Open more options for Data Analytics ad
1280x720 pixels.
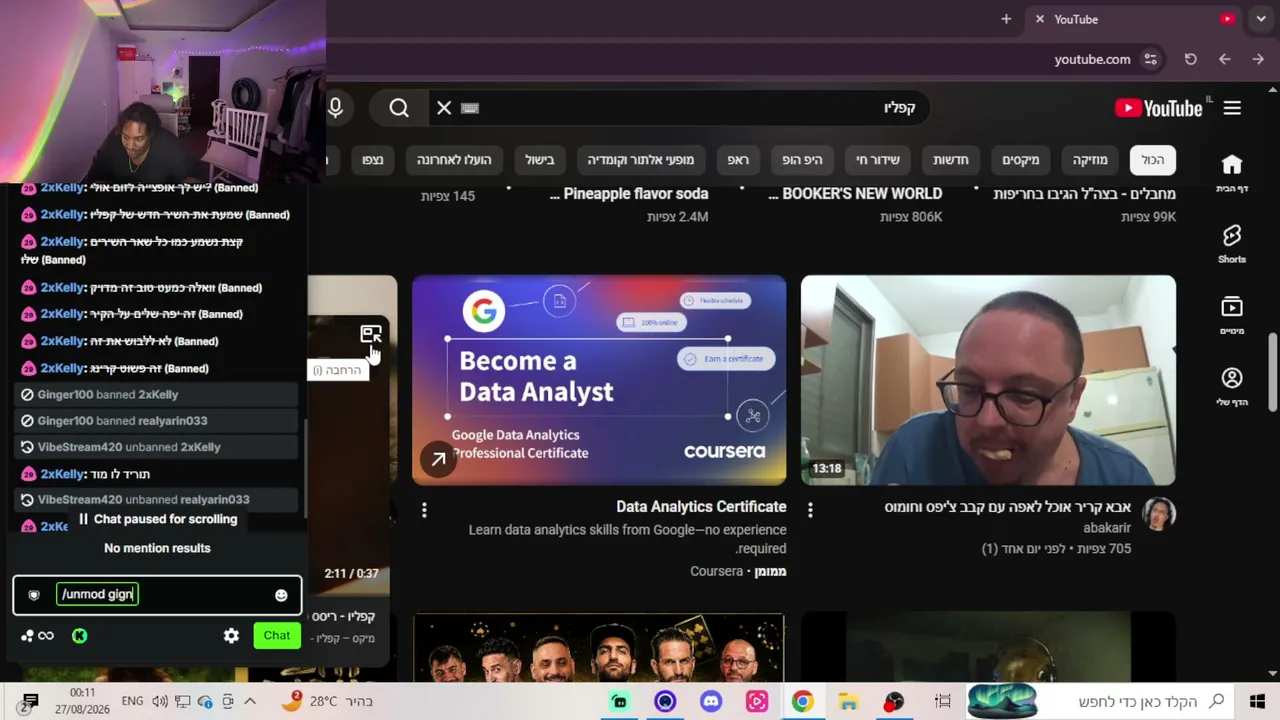tap(424, 511)
